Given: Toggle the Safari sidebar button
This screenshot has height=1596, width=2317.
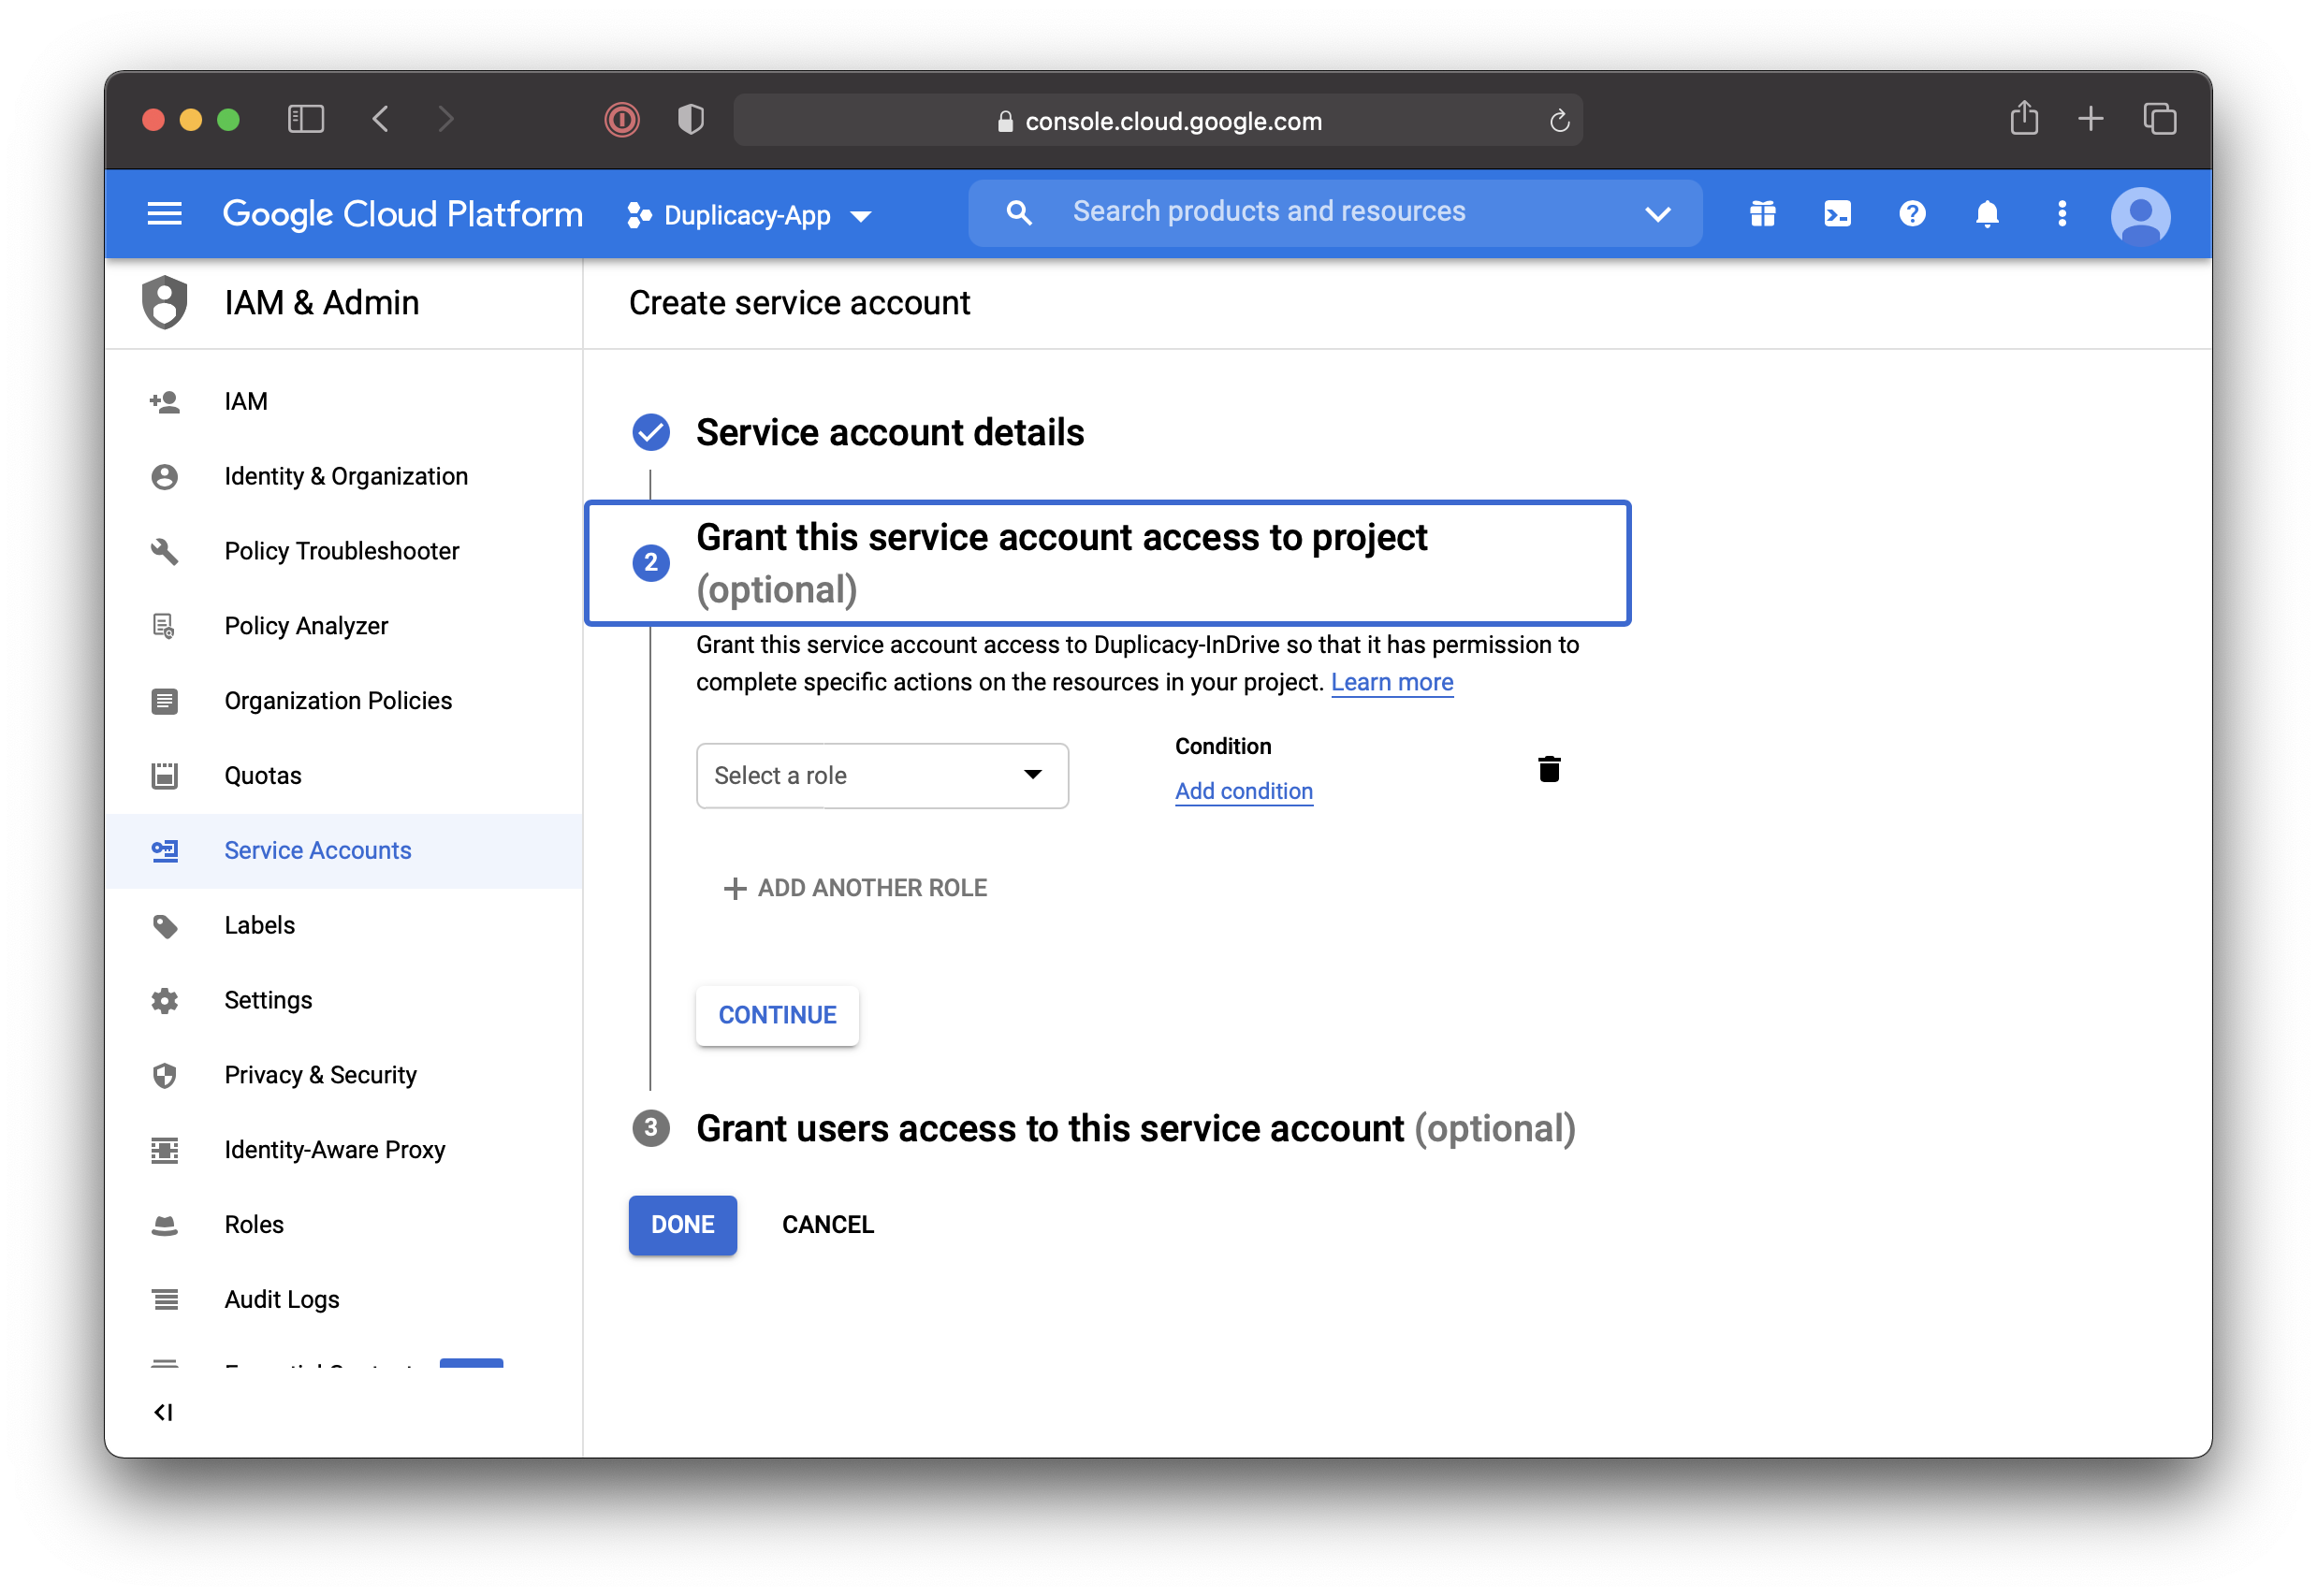Looking at the screenshot, I should tap(306, 120).
